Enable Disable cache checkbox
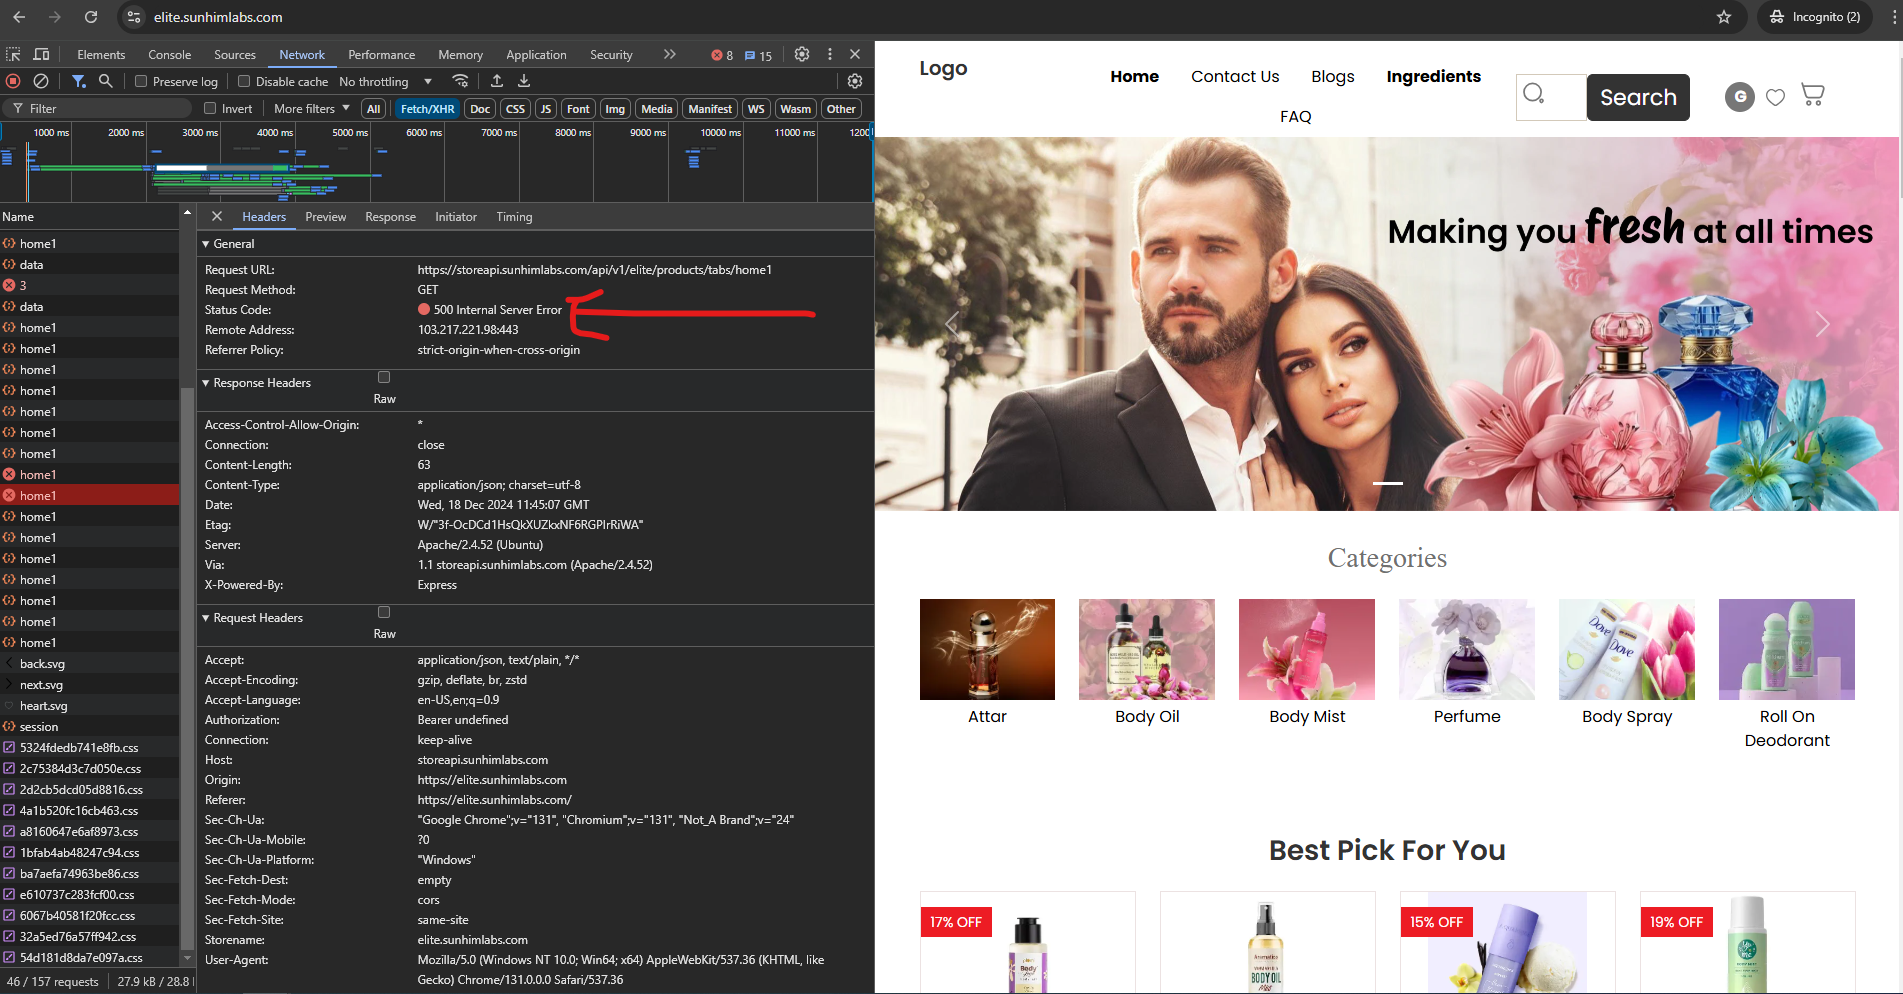Viewport: 1903px width, 994px height. click(244, 81)
